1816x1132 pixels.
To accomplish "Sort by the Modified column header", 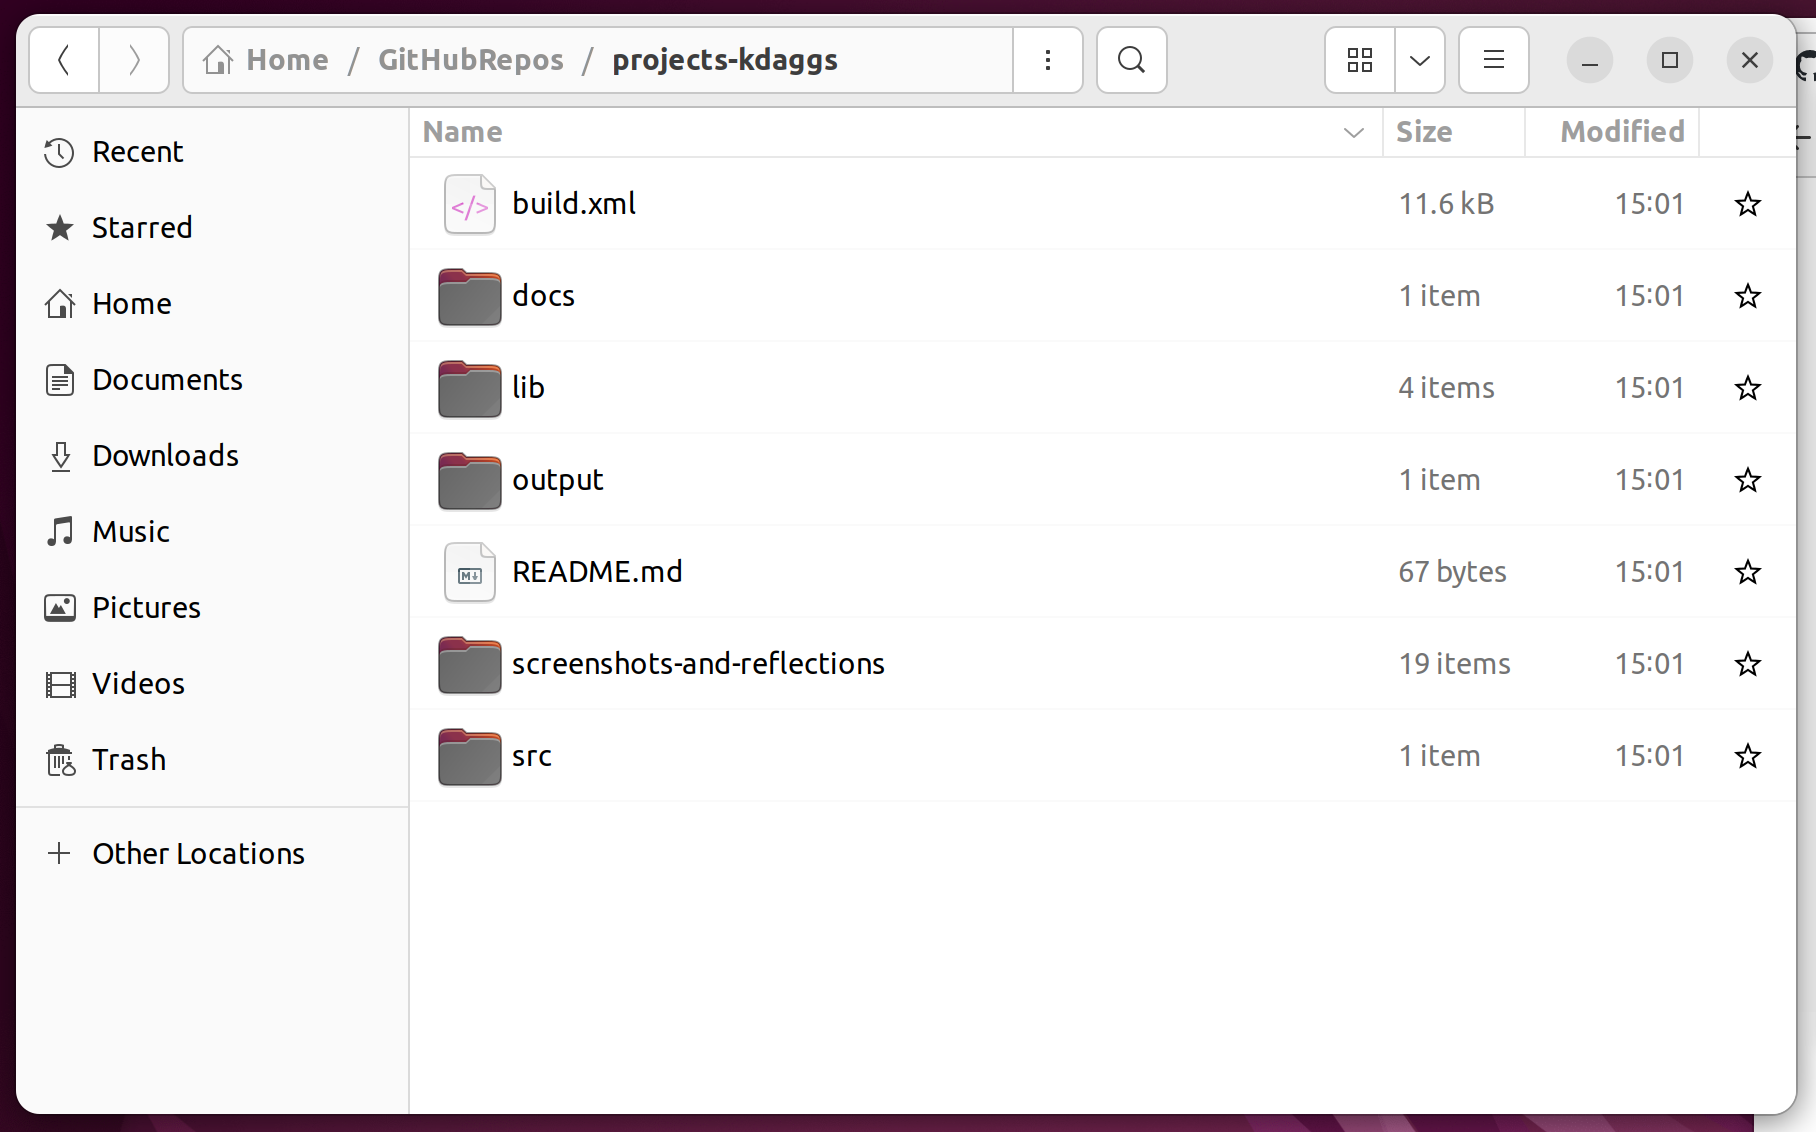I will point(1612,132).
